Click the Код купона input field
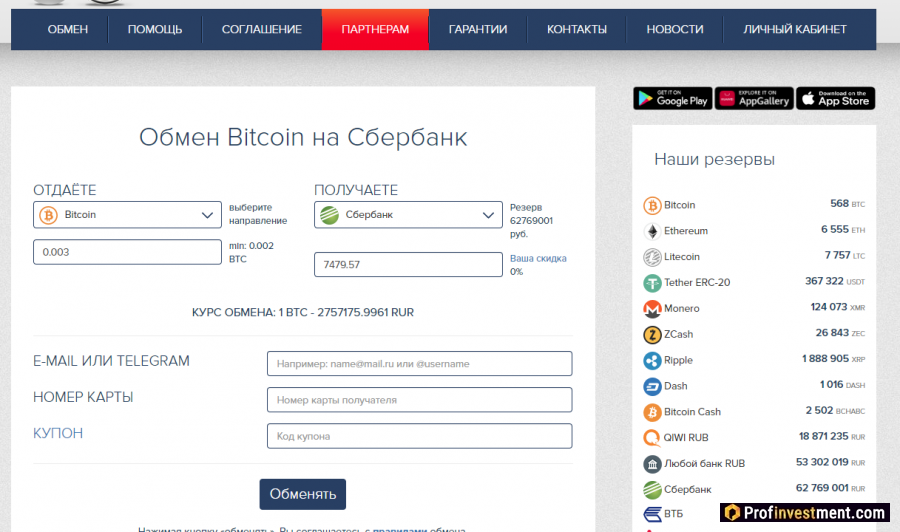900x532 pixels. pyautogui.click(x=420, y=436)
